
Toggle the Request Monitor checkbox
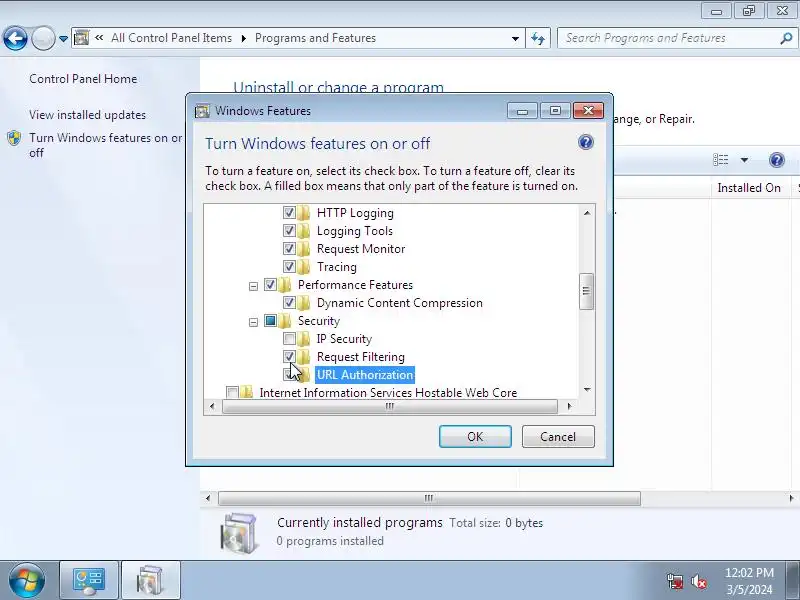(x=289, y=248)
